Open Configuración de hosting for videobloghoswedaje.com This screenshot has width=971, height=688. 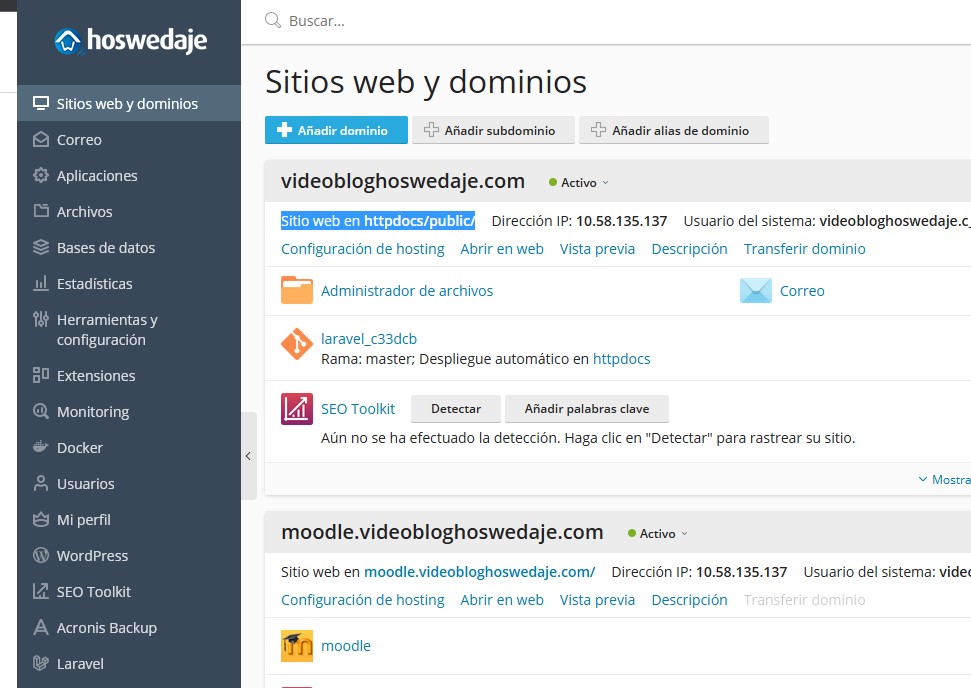[x=363, y=249]
